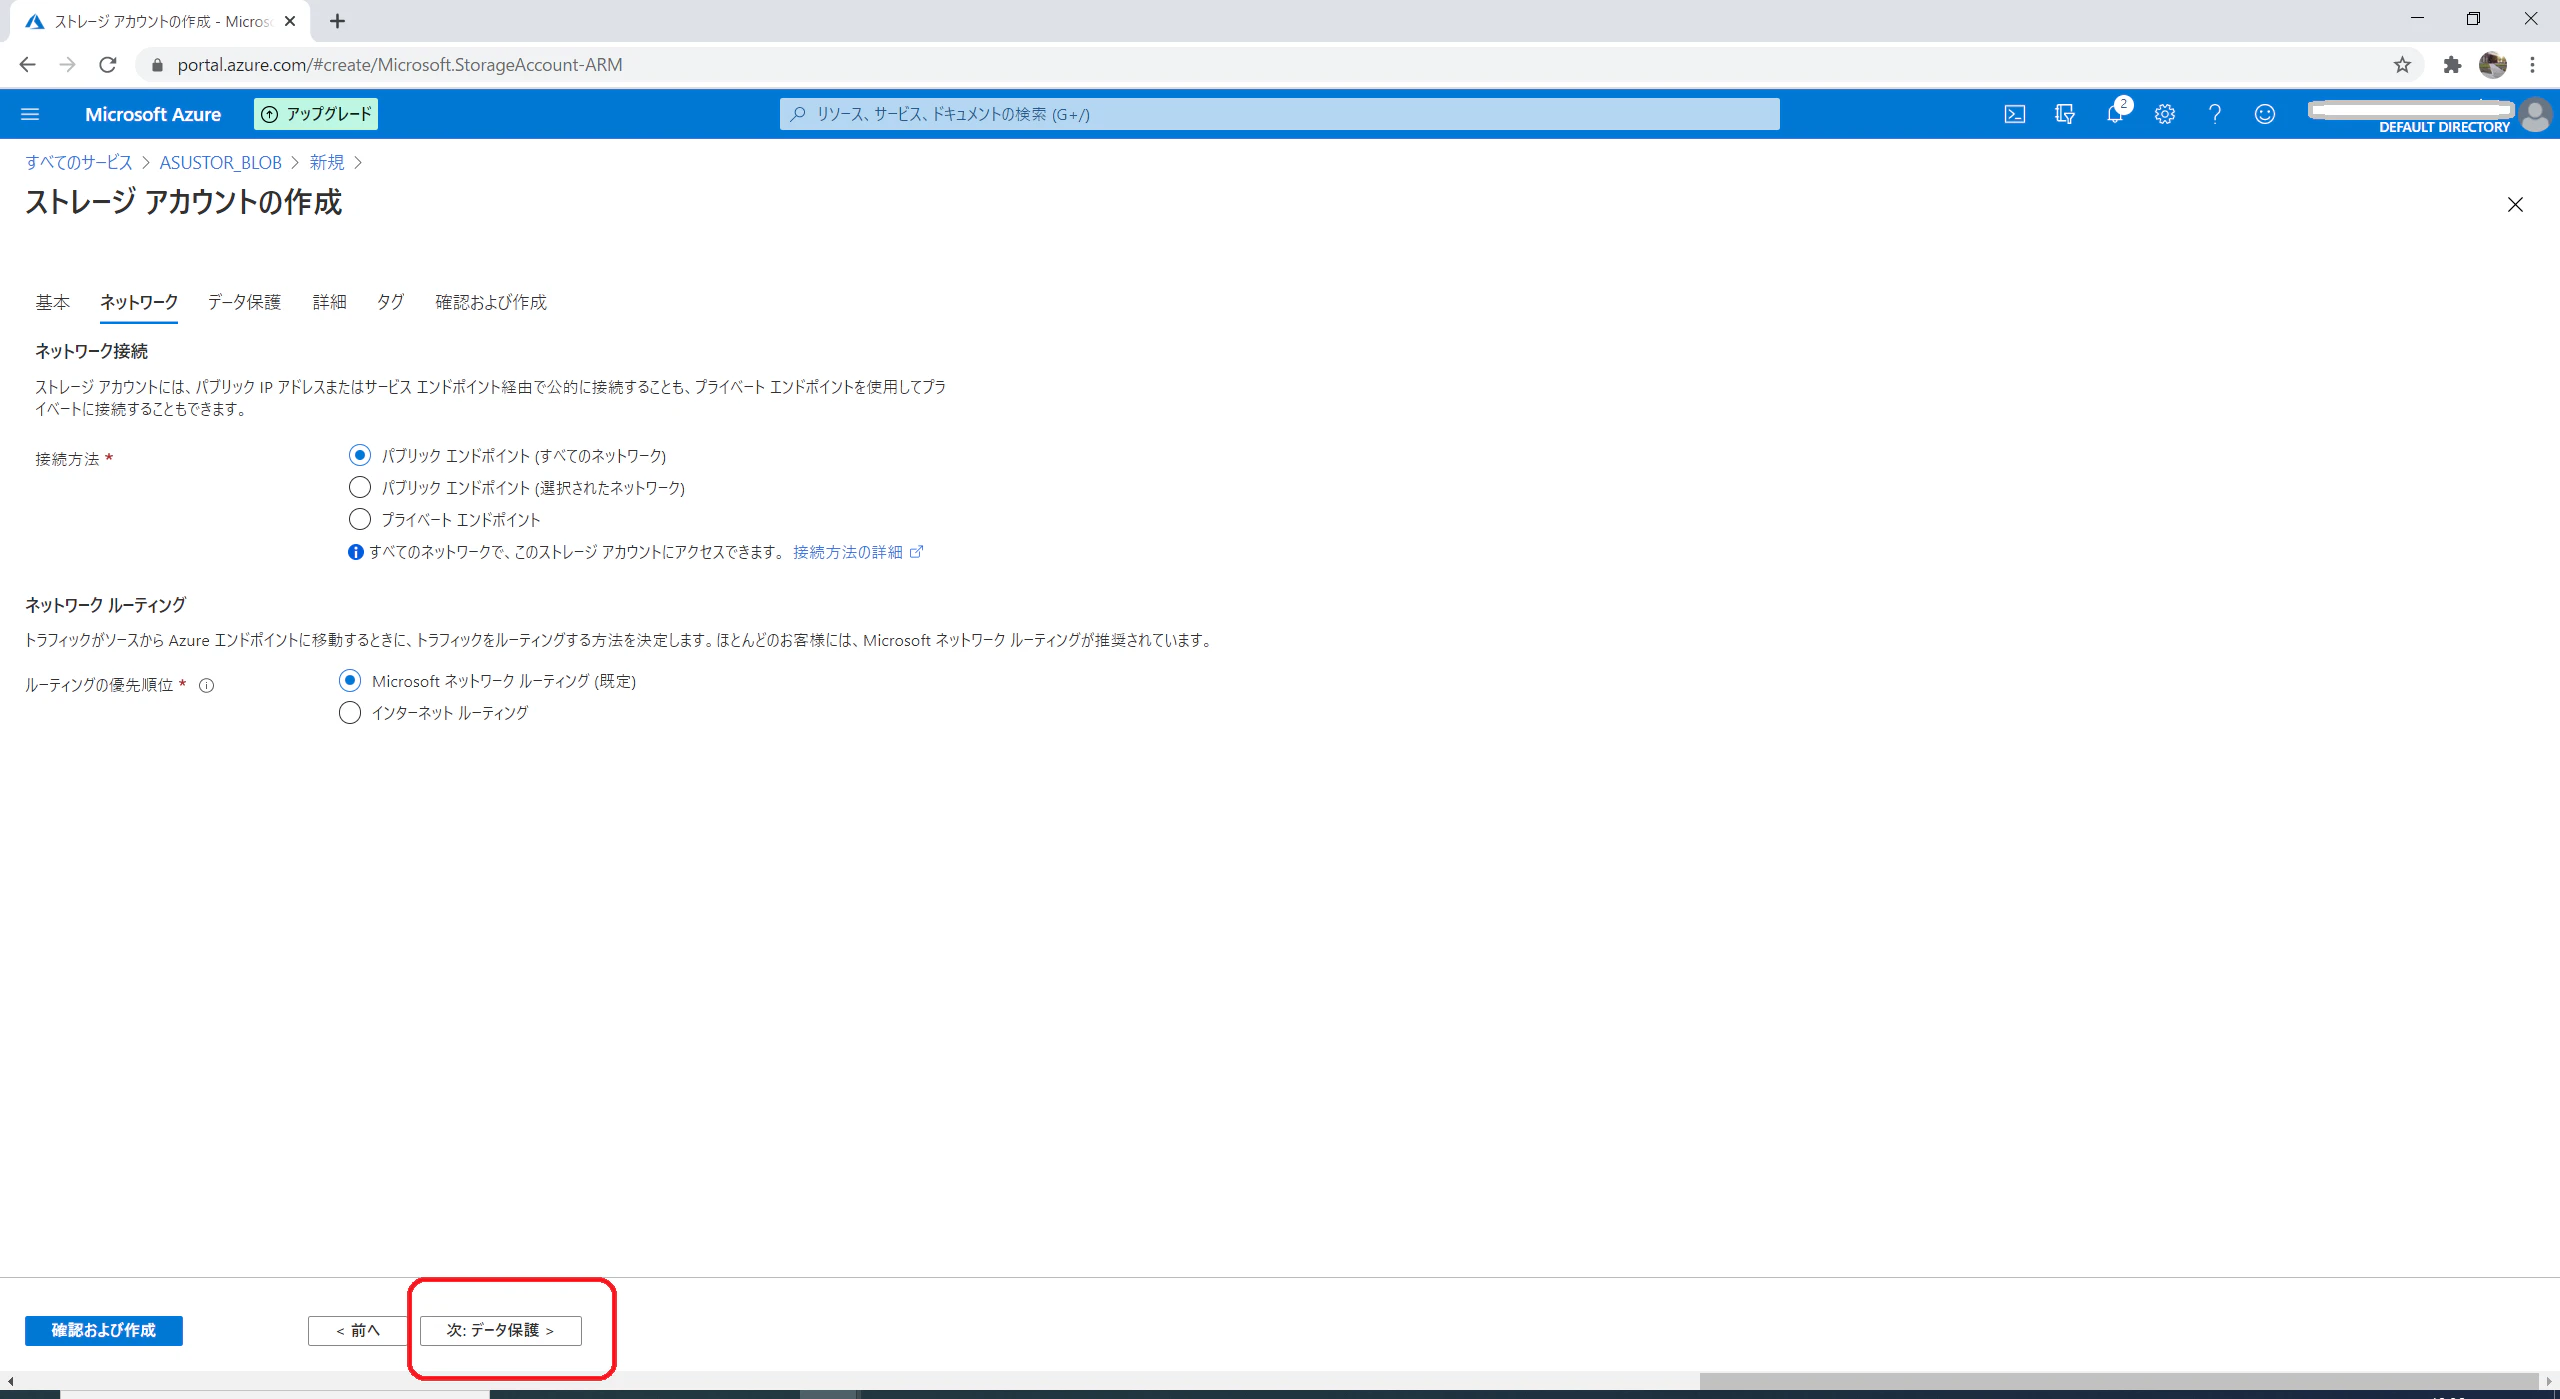The image size is (2560, 1399).
Task: Go to 新規 breadcrumb
Action: tap(327, 163)
